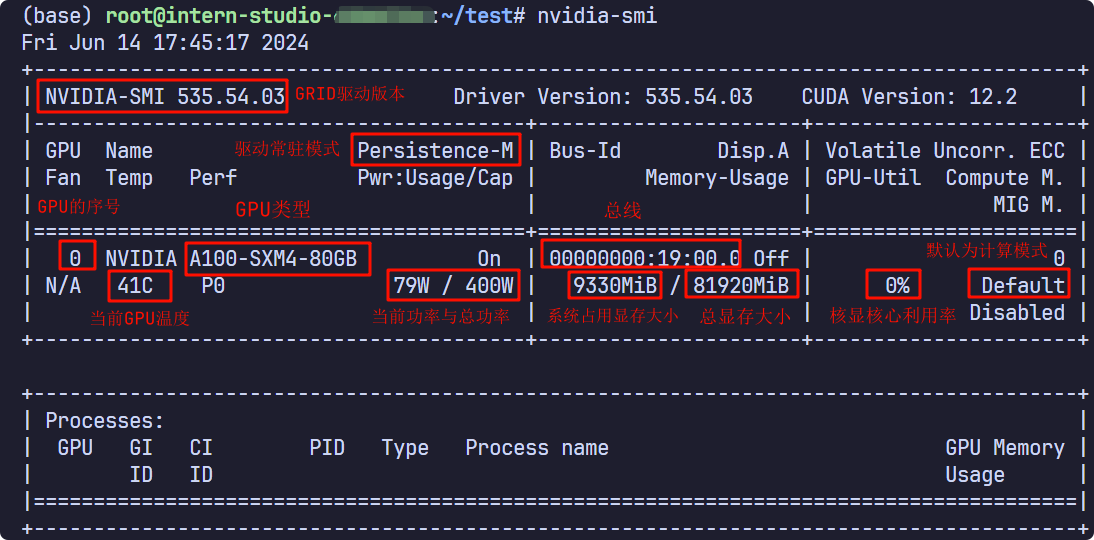Screen dimensions: 1094x540
Task: Click the A100-SXM4-80GB GPU name
Action: [278, 260]
